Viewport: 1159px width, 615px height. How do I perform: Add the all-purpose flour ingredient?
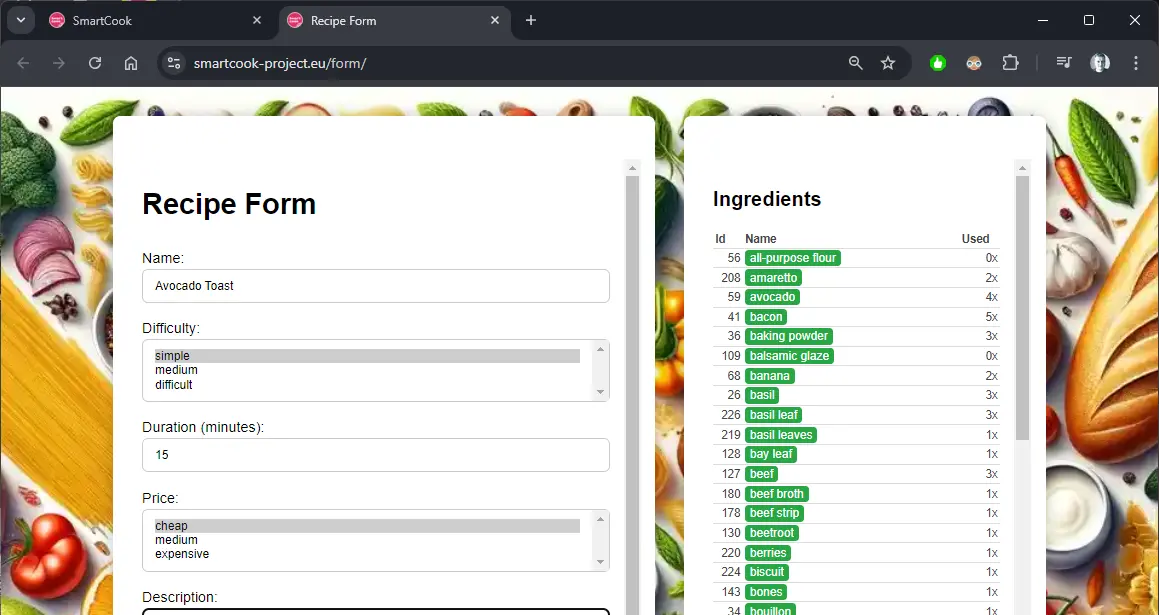click(792, 258)
